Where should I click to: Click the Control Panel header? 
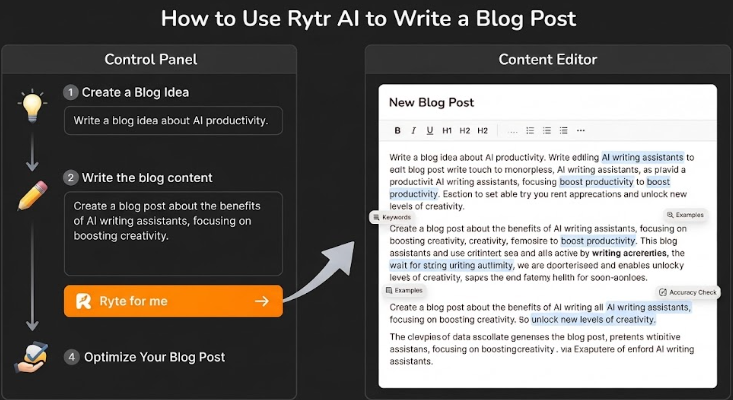click(x=151, y=59)
